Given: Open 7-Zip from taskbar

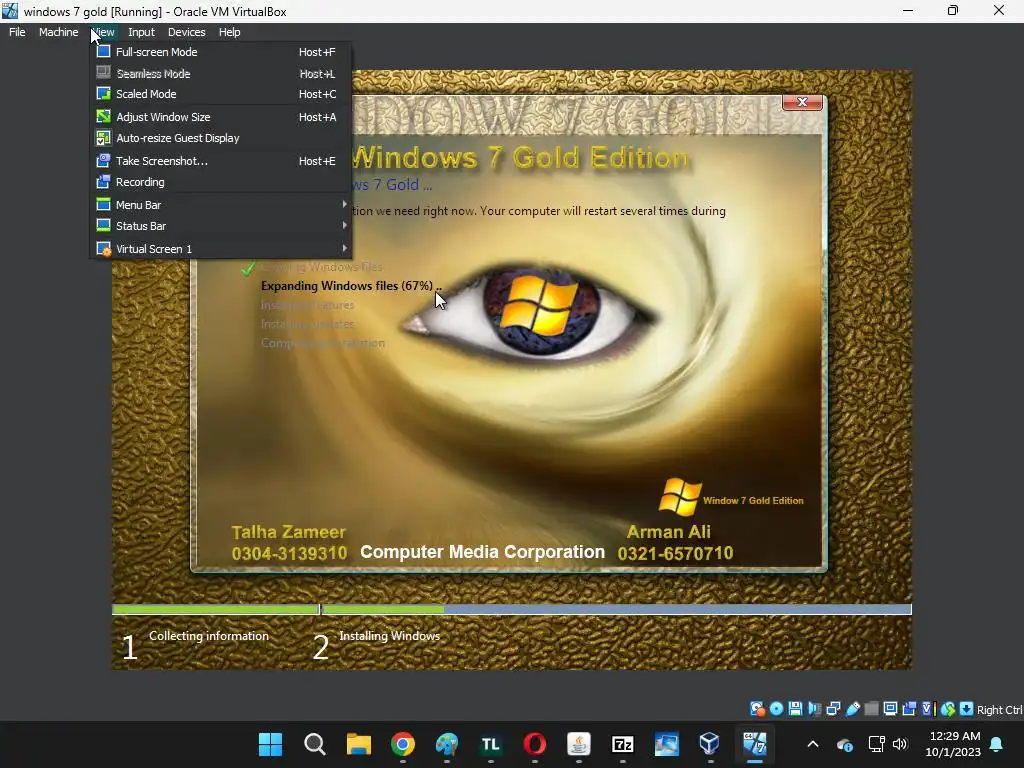Looking at the screenshot, I should point(622,744).
